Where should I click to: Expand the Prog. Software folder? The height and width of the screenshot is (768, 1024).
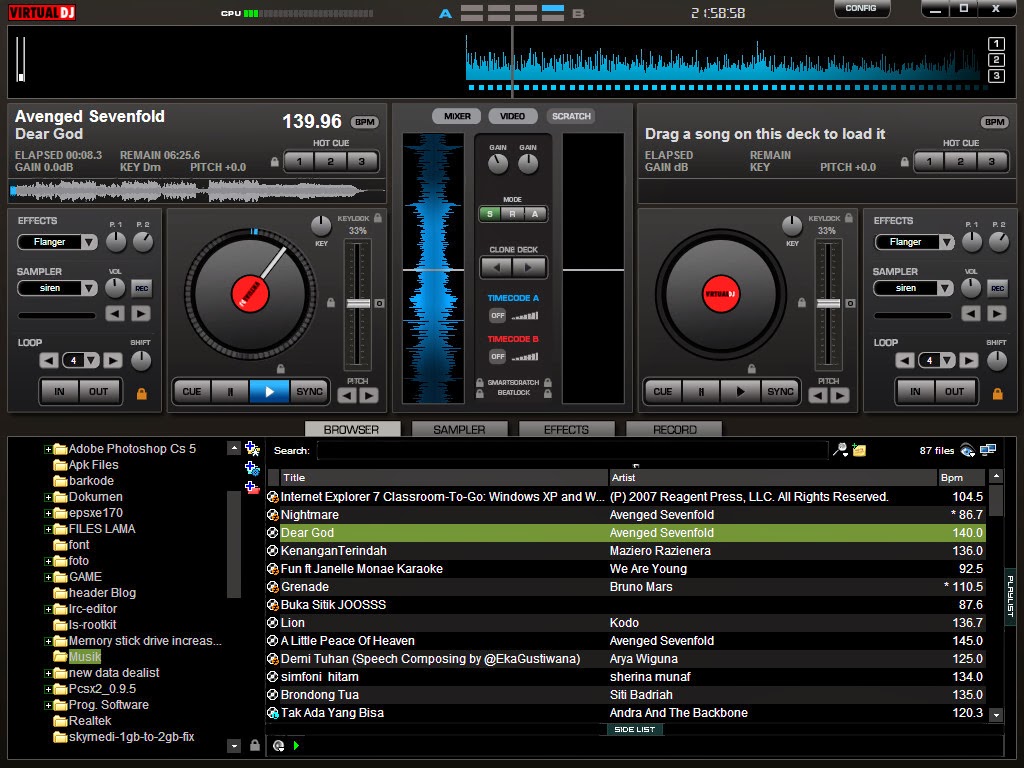point(48,705)
